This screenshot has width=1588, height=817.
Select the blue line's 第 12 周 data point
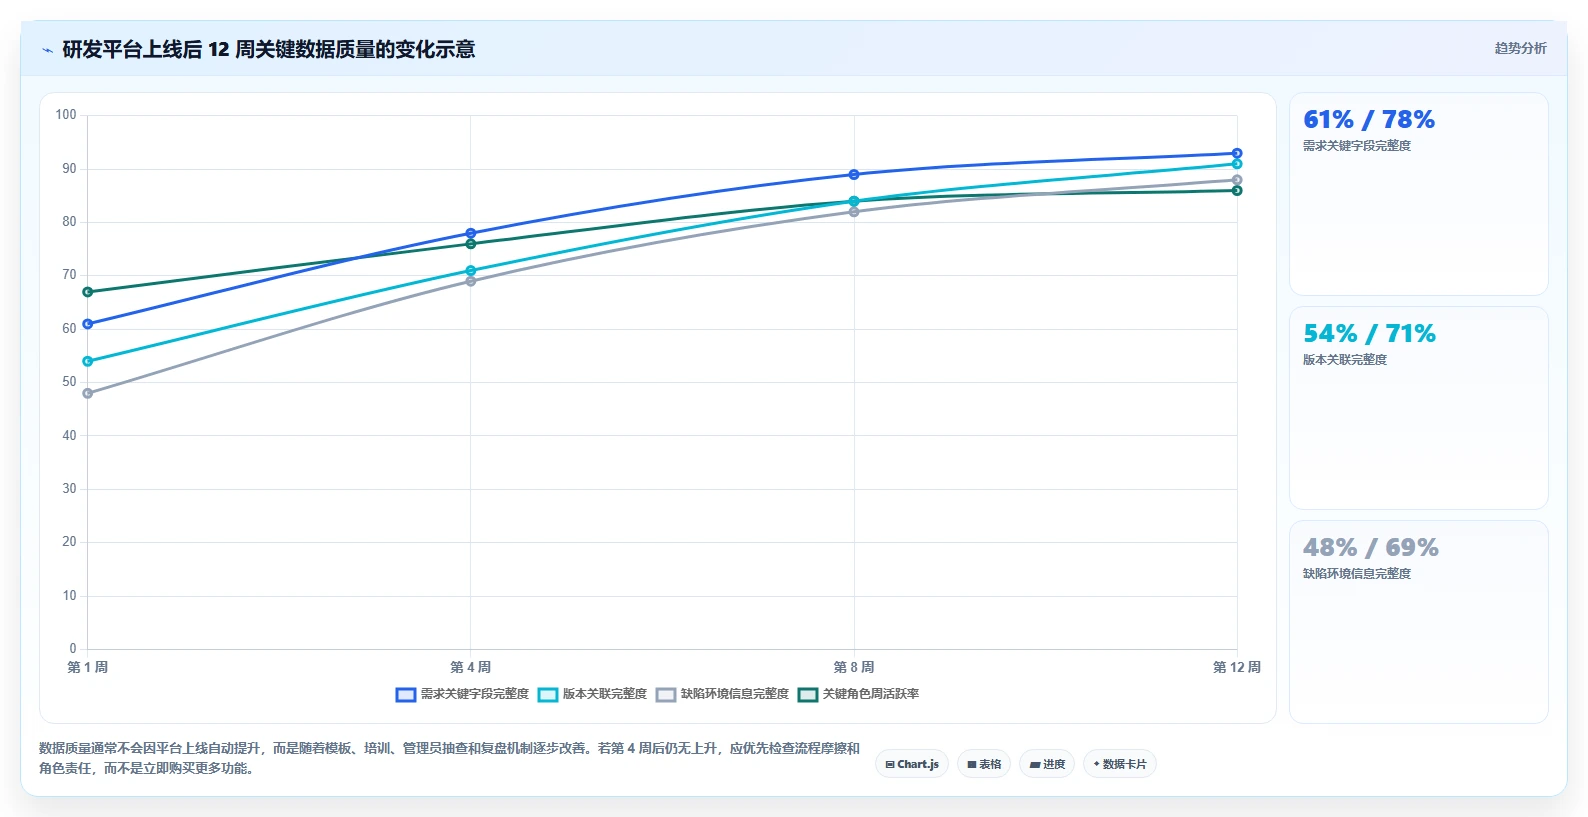pos(1237,153)
